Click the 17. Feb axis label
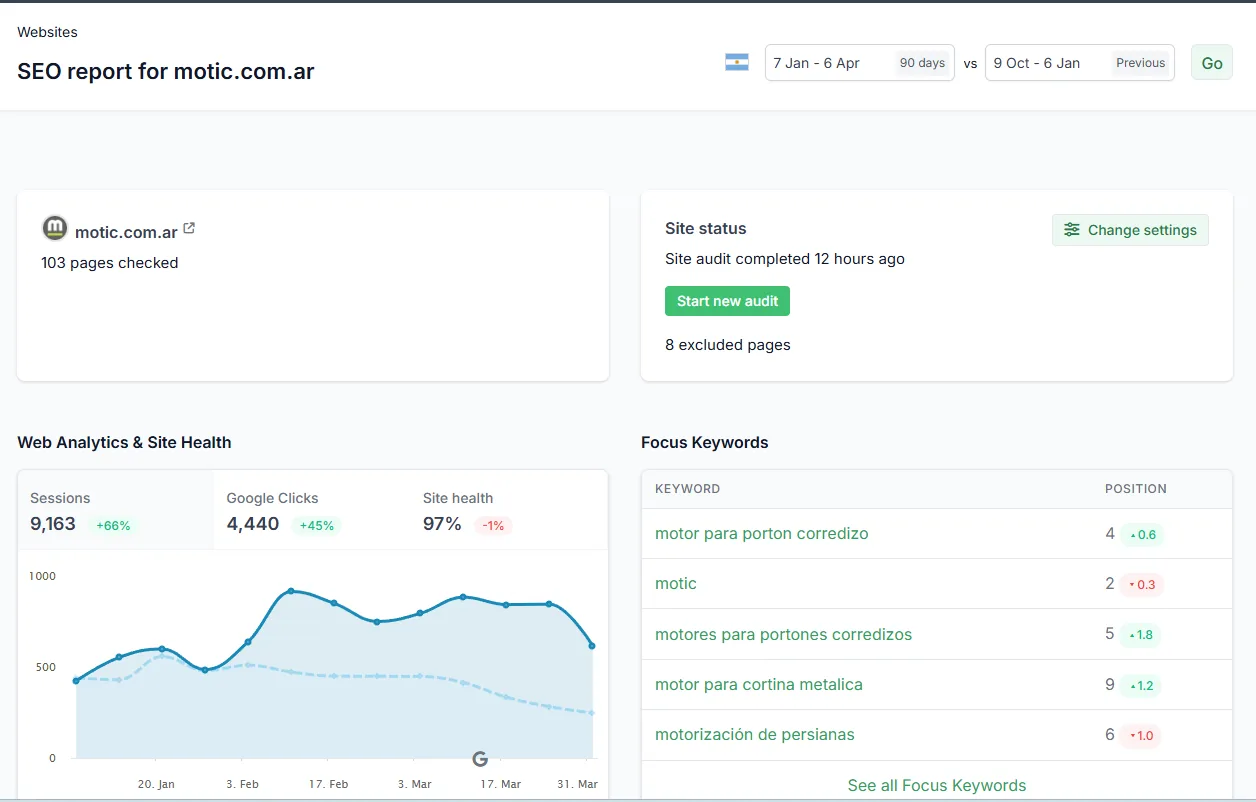Image resolution: width=1256 pixels, height=802 pixels. click(x=329, y=785)
